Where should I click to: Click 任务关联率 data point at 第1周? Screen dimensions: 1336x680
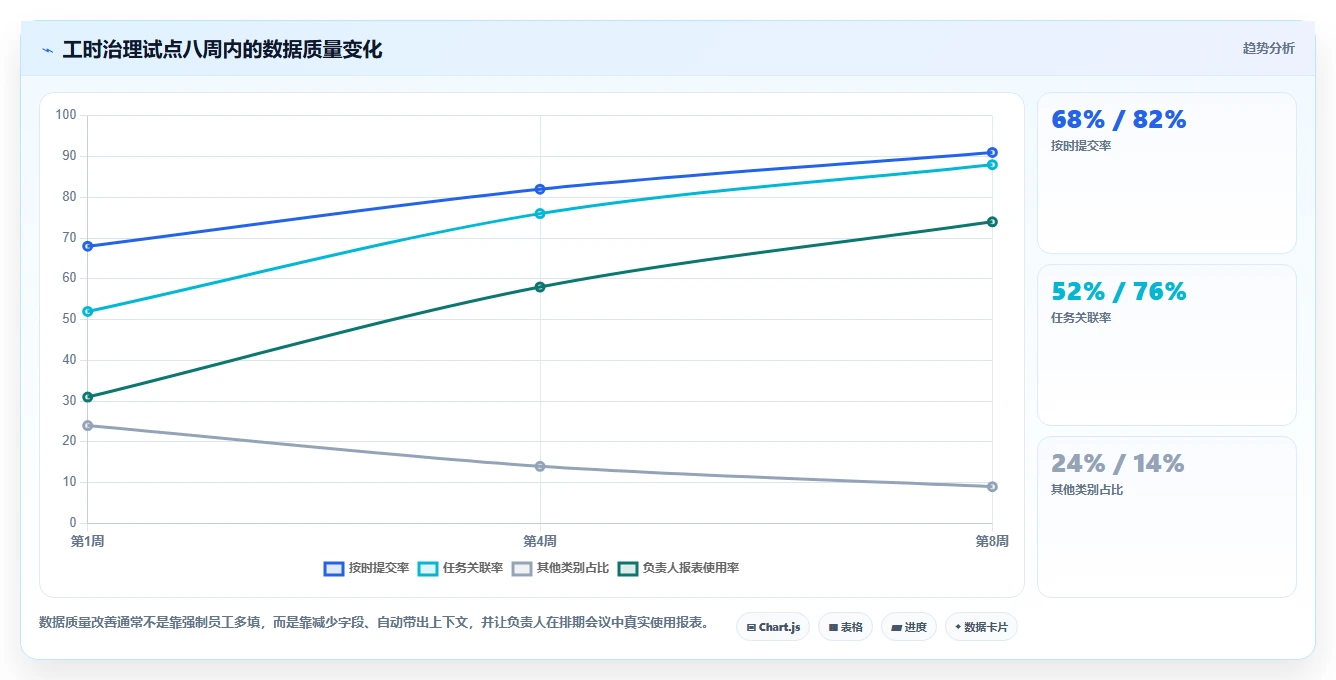click(88, 311)
